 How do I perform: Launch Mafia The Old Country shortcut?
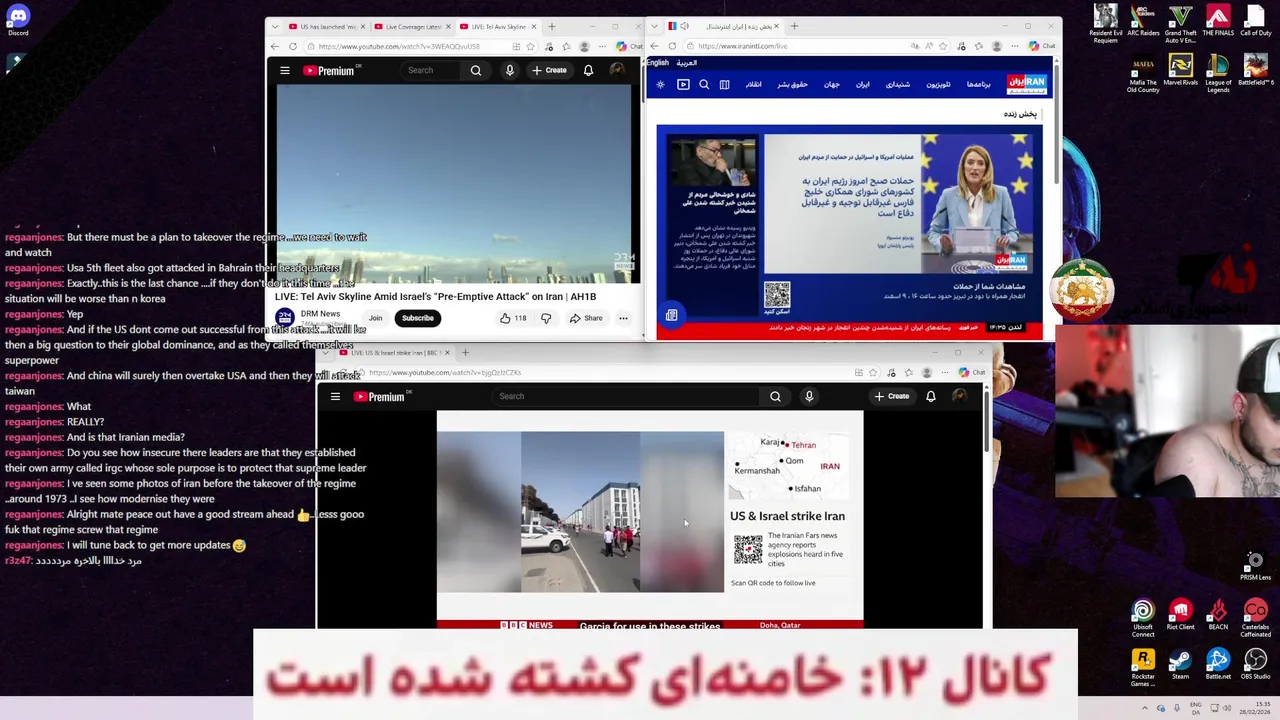pos(1143,72)
